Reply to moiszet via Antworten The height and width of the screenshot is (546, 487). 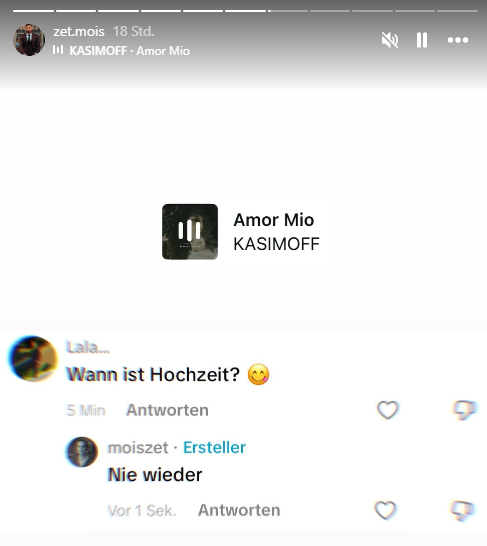239,510
